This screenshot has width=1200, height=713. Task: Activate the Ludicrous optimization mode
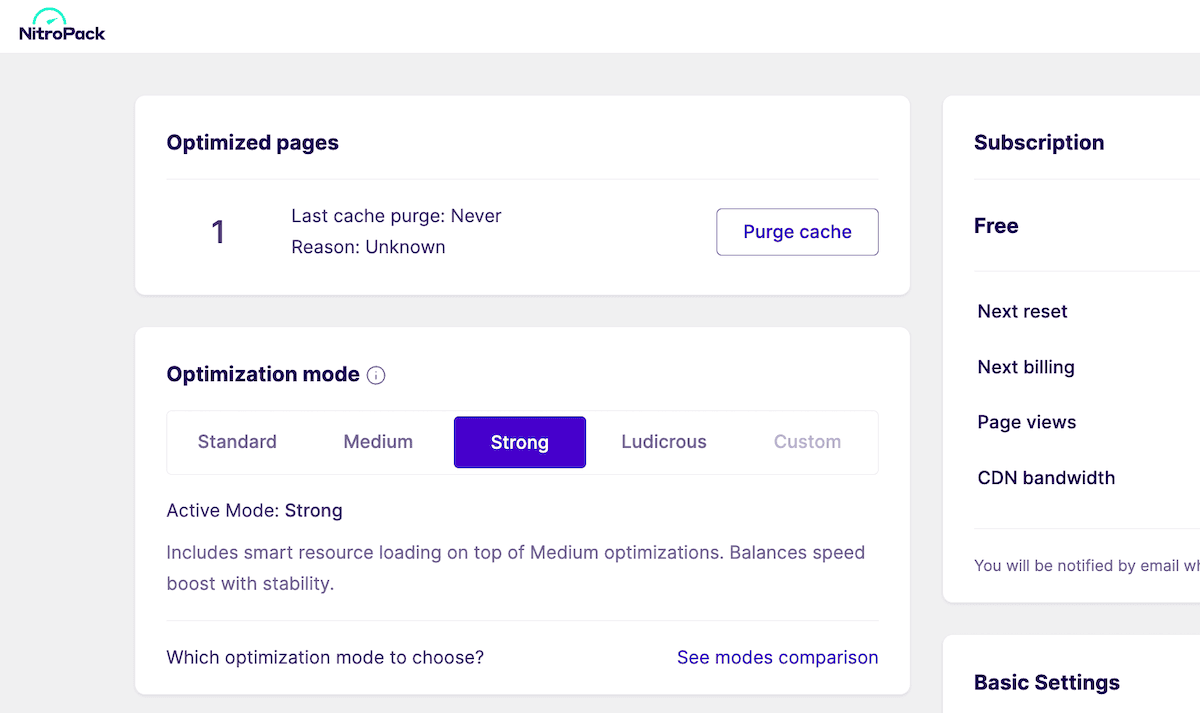coord(664,442)
